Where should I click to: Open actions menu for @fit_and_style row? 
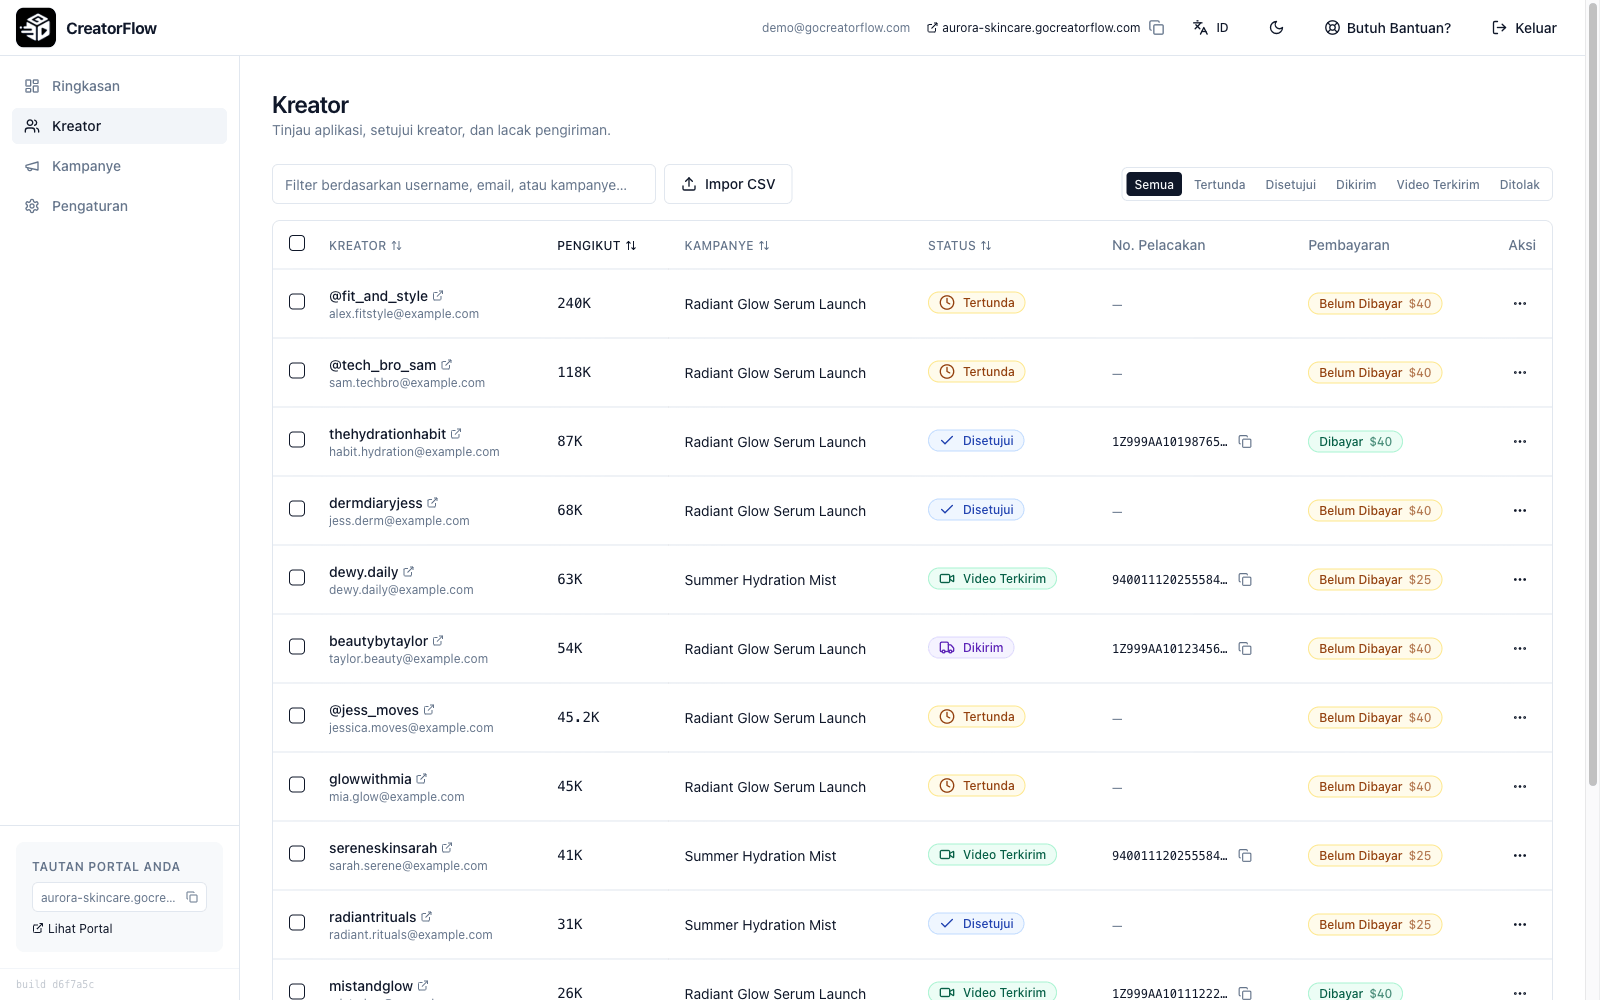point(1520,304)
